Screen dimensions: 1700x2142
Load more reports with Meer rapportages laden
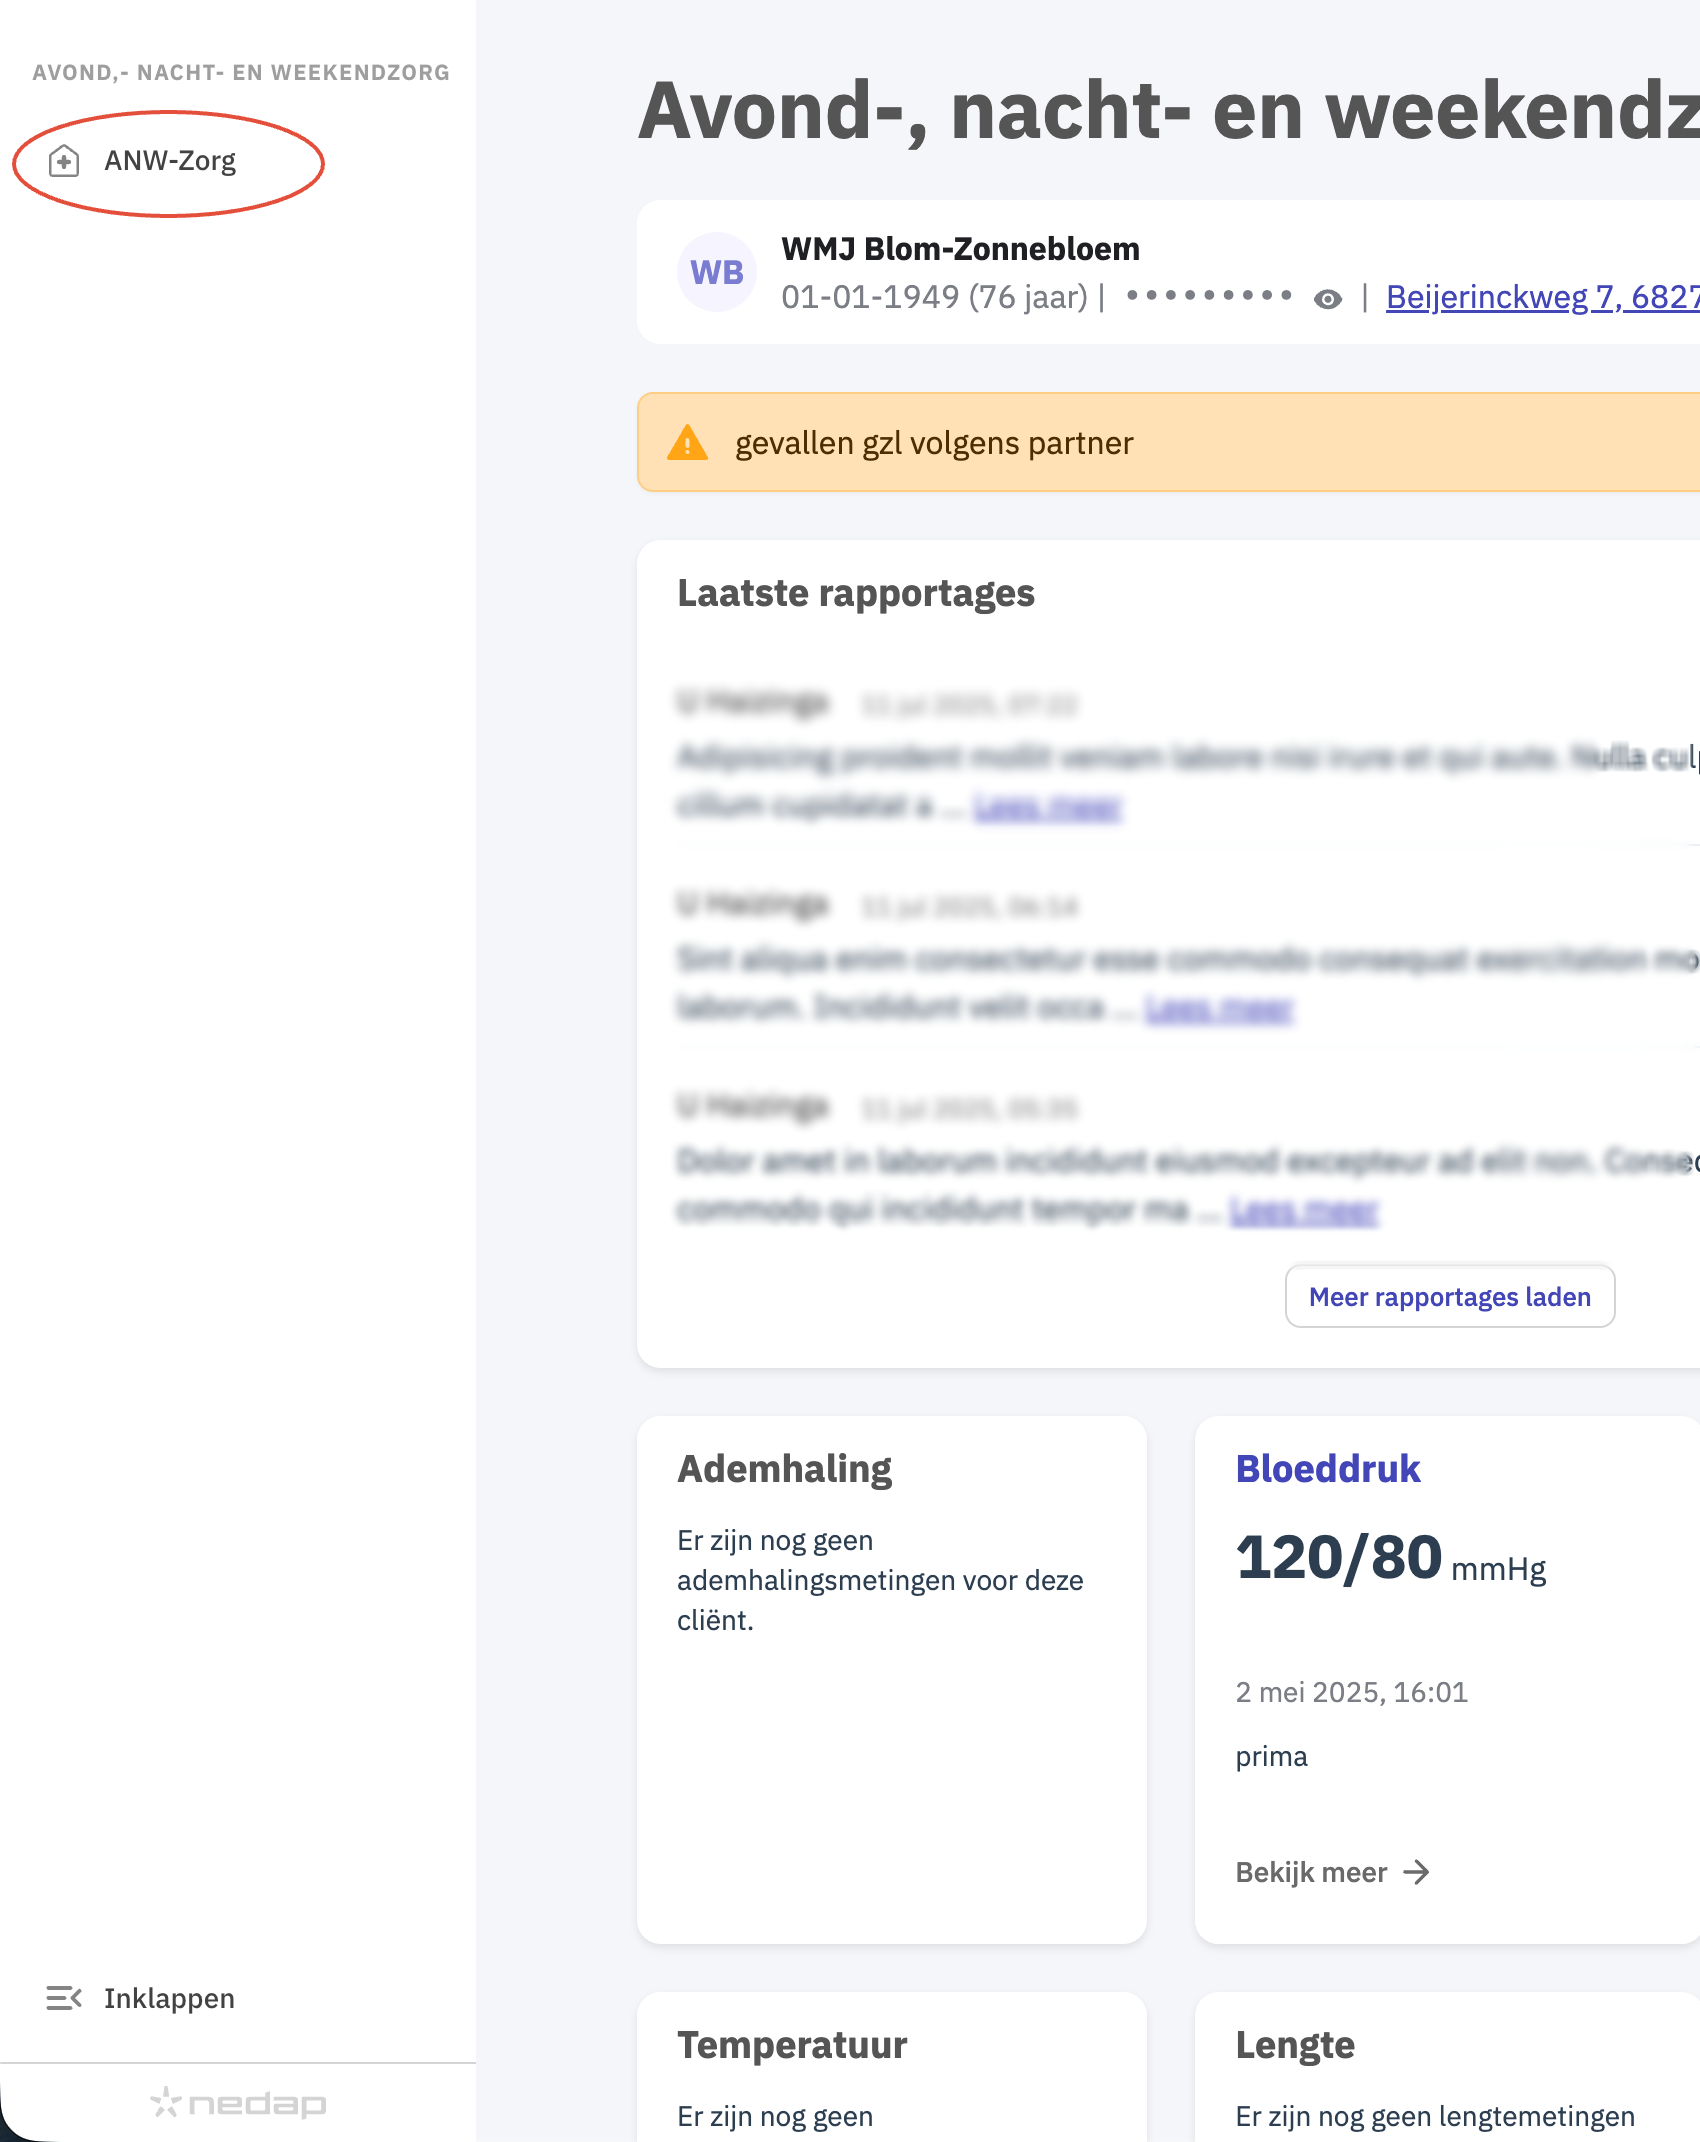tap(1450, 1297)
